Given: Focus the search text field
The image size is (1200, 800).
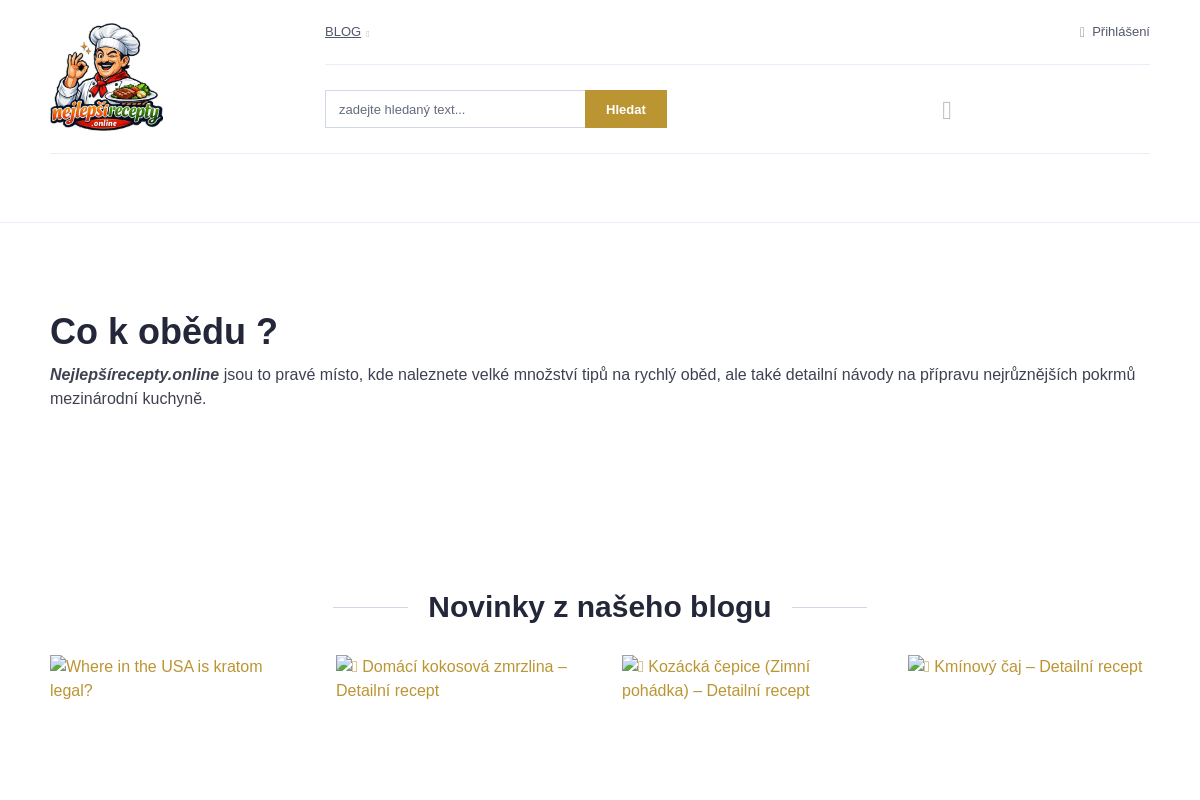Looking at the screenshot, I should pyautogui.click(x=455, y=109).
